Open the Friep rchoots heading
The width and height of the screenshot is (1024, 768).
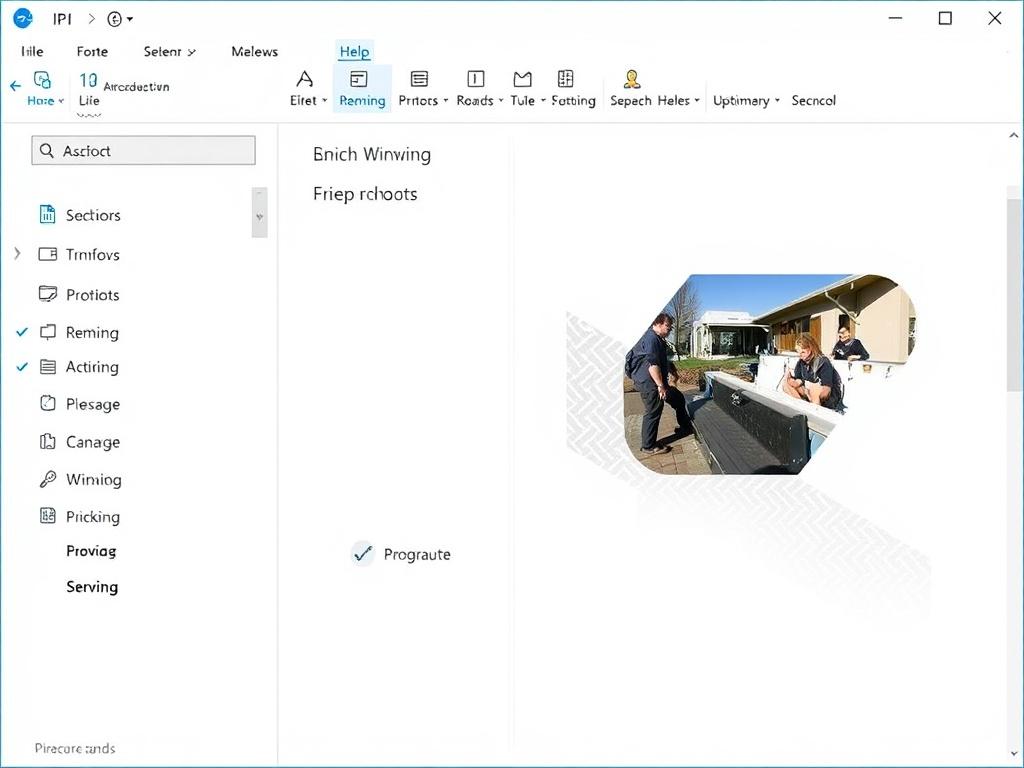[364, 194]
